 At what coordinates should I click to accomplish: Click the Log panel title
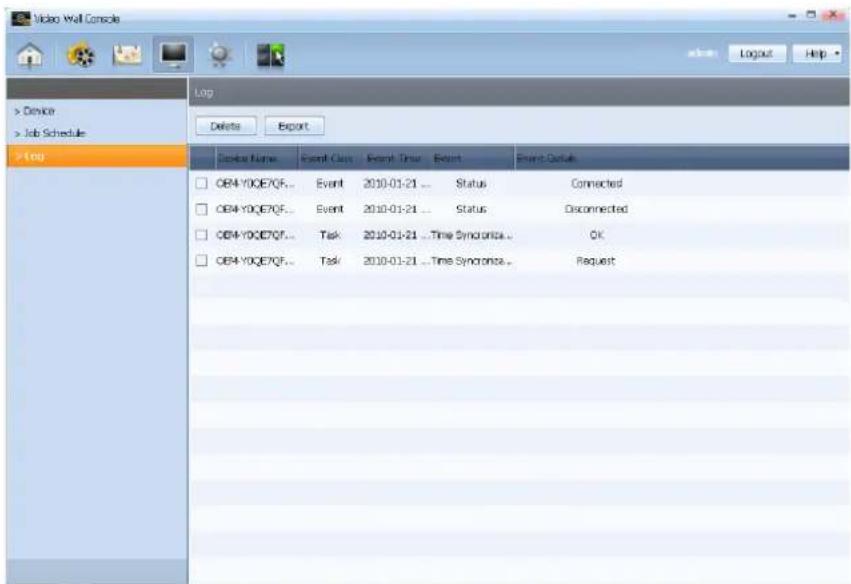pos(204,92)
